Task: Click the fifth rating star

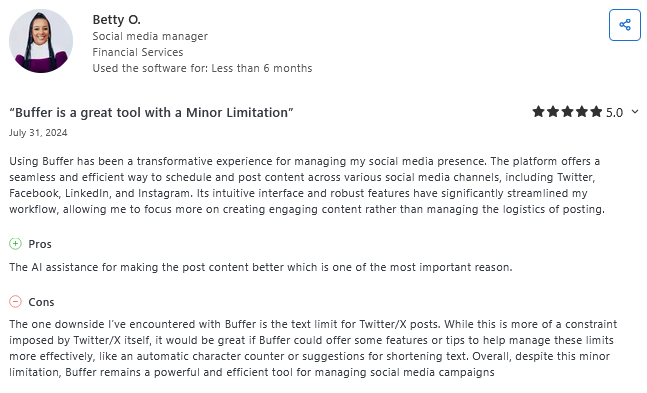Action: [596, 111]
